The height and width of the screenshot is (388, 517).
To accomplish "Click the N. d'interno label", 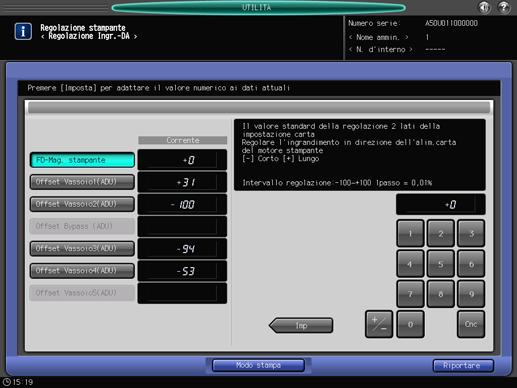I will coord(381,50).
